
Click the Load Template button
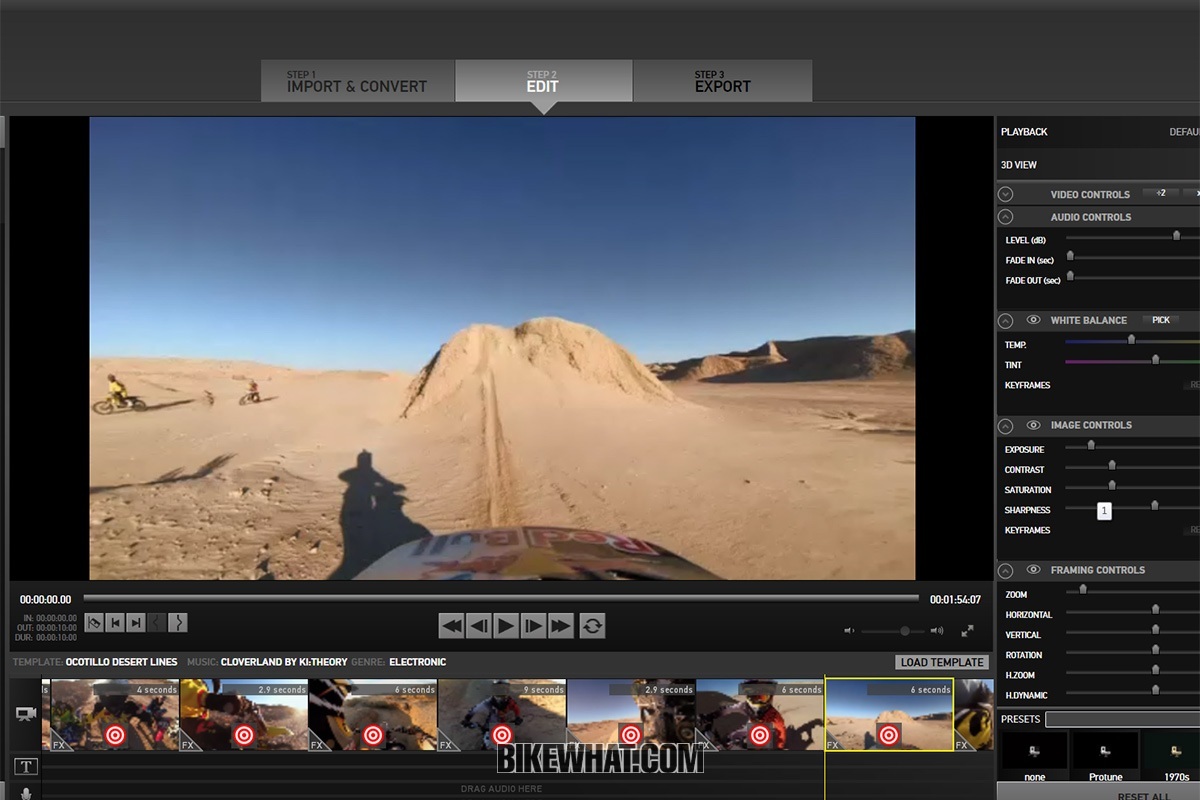click(942, 662)
